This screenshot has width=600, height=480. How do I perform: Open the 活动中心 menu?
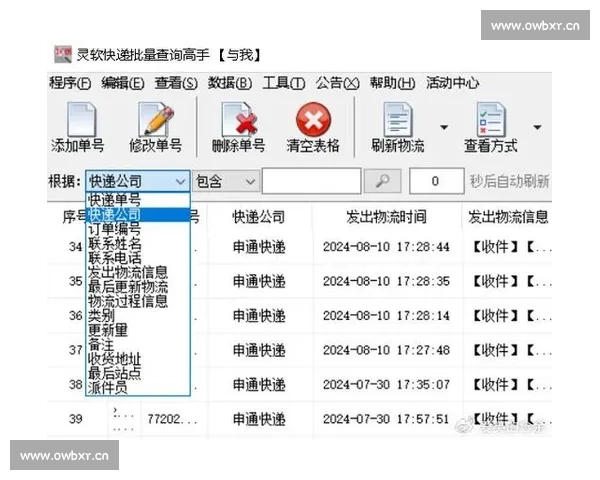(x=453, y=83)
